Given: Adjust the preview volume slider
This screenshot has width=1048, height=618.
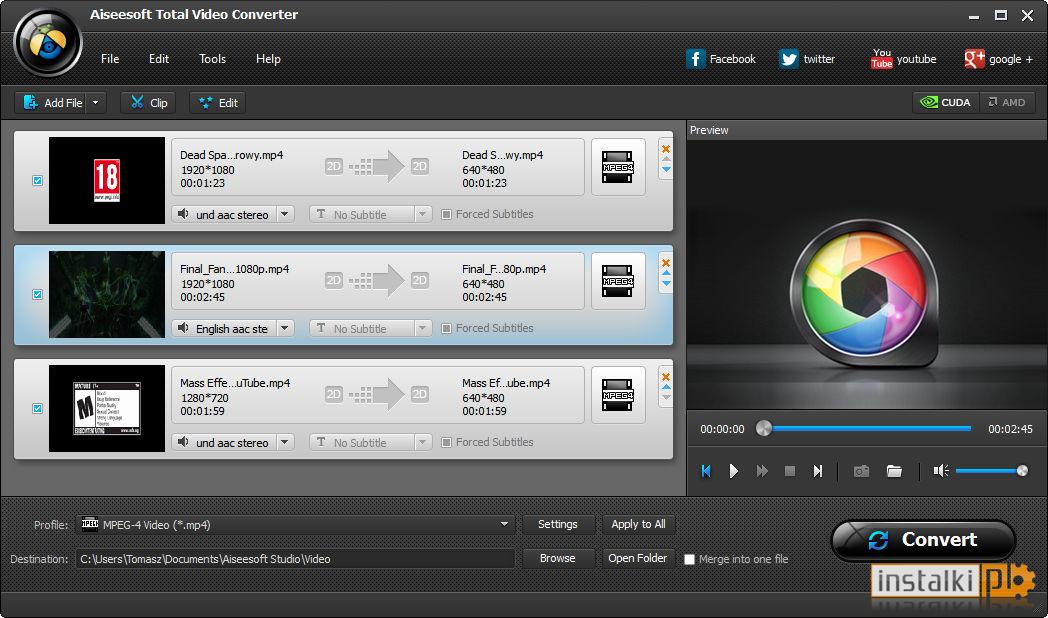Looking at the screenshot, I should 992,471.
